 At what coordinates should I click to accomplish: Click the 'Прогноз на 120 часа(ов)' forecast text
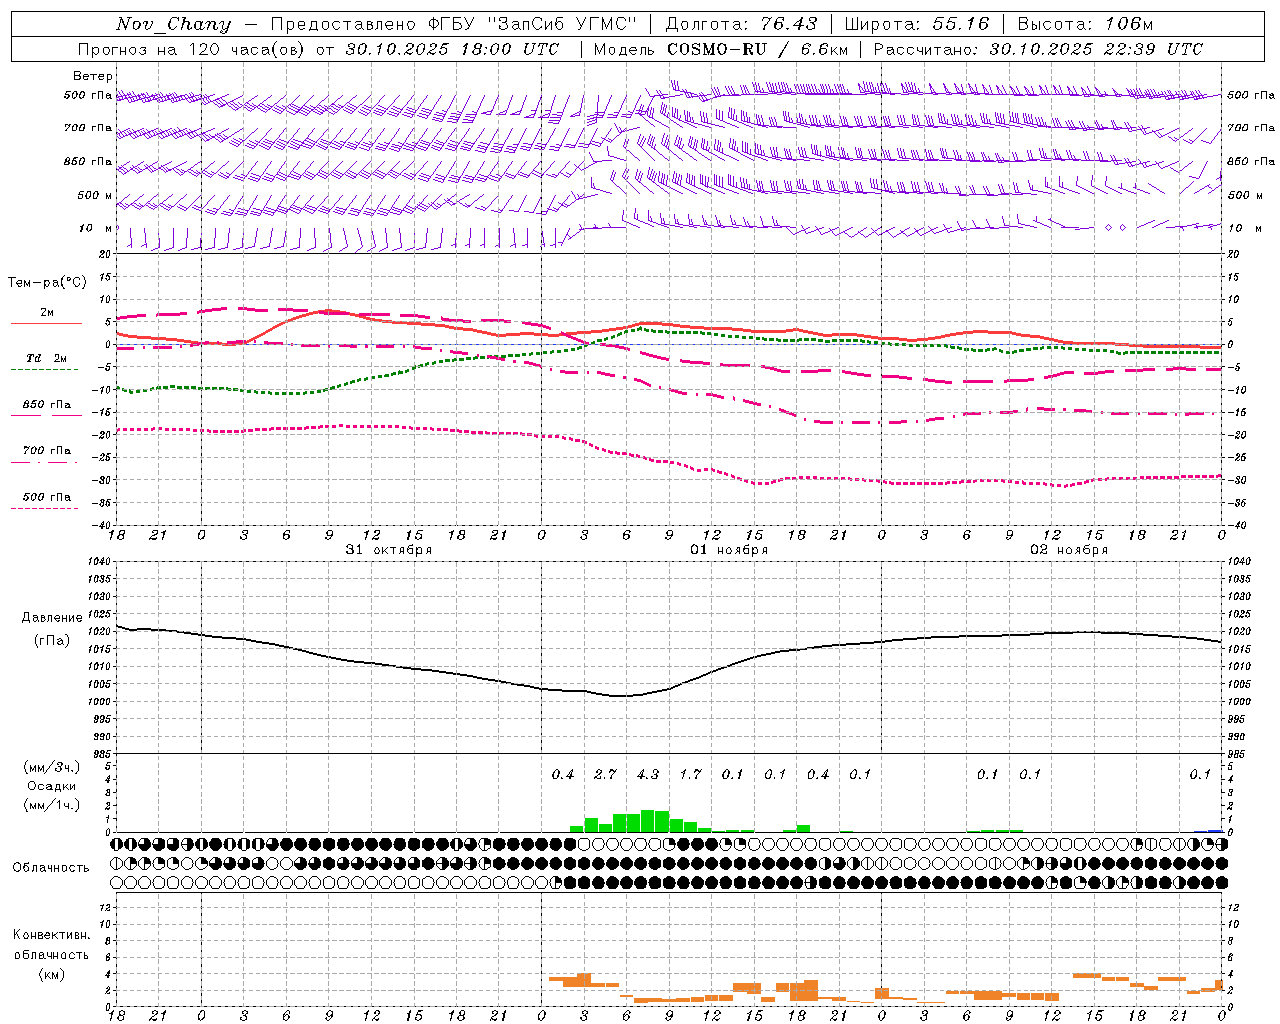pyautogui.click(x=191, y=49)
